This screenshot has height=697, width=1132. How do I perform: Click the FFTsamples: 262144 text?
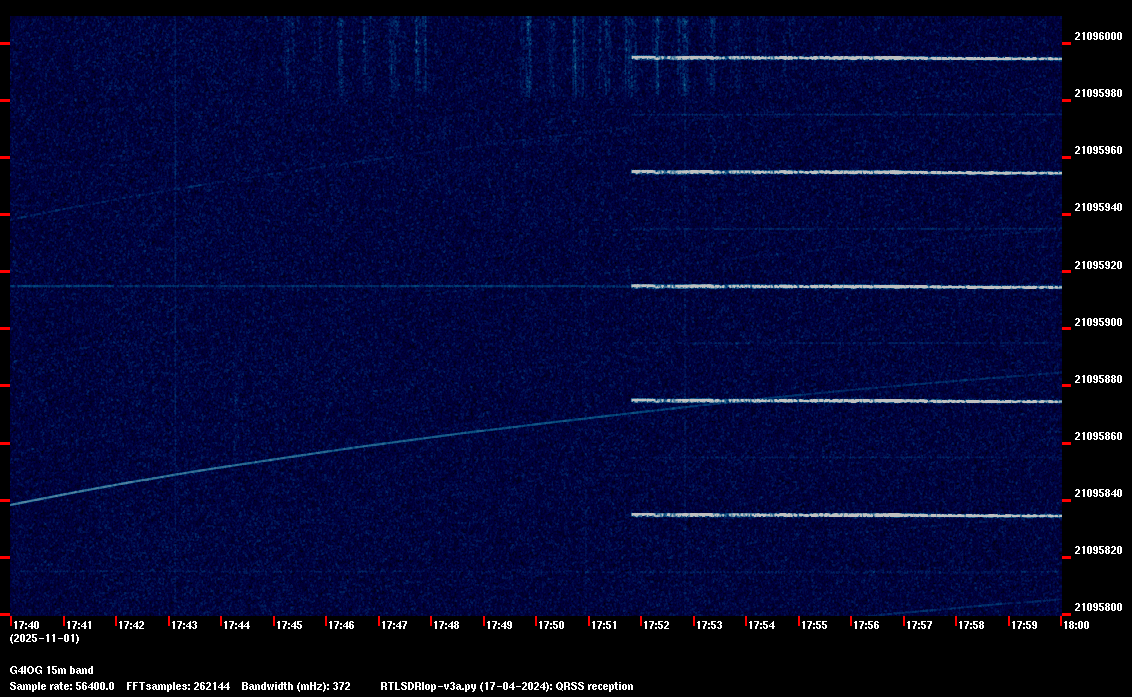pos(178,686)
